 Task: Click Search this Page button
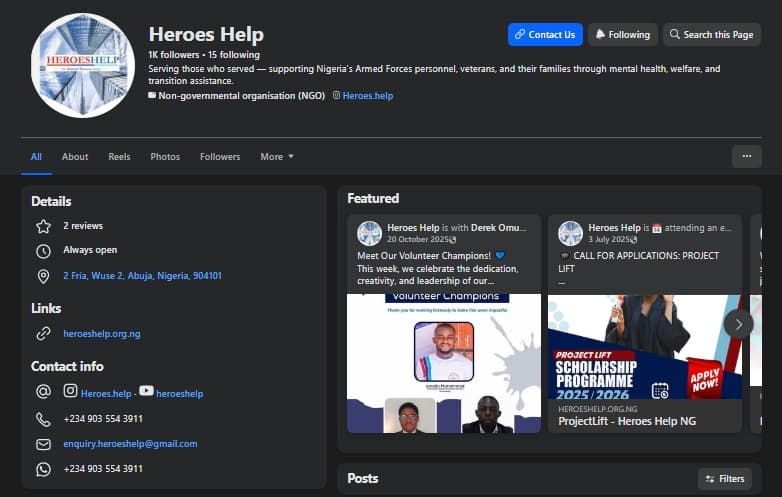tap(712, 34)
